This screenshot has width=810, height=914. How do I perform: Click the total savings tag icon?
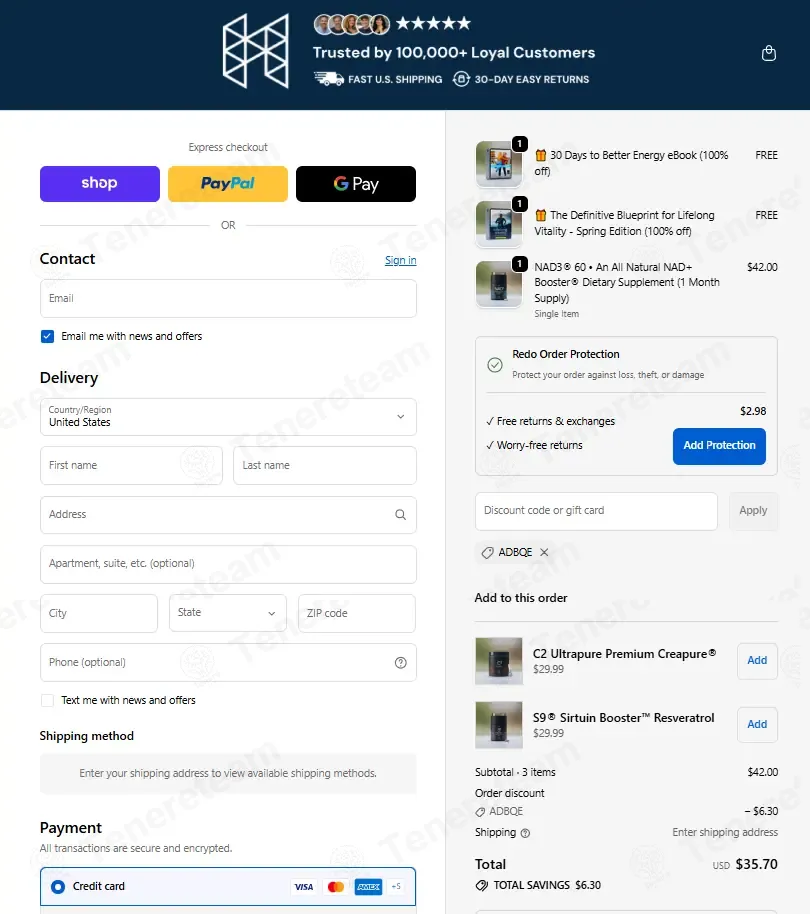click(481, 885)
